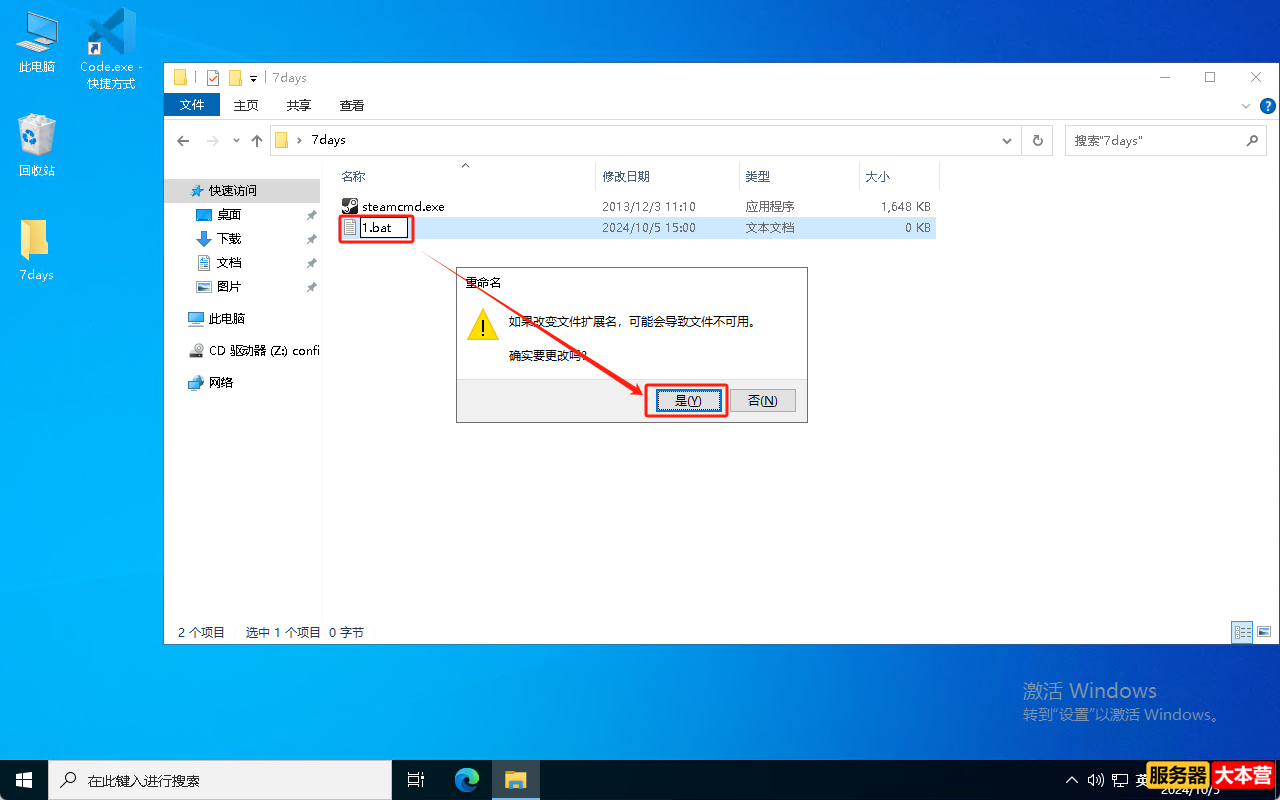Switch to details view layout icon
Viewport: 1280px width, 800px height.
coord(1242,632)
